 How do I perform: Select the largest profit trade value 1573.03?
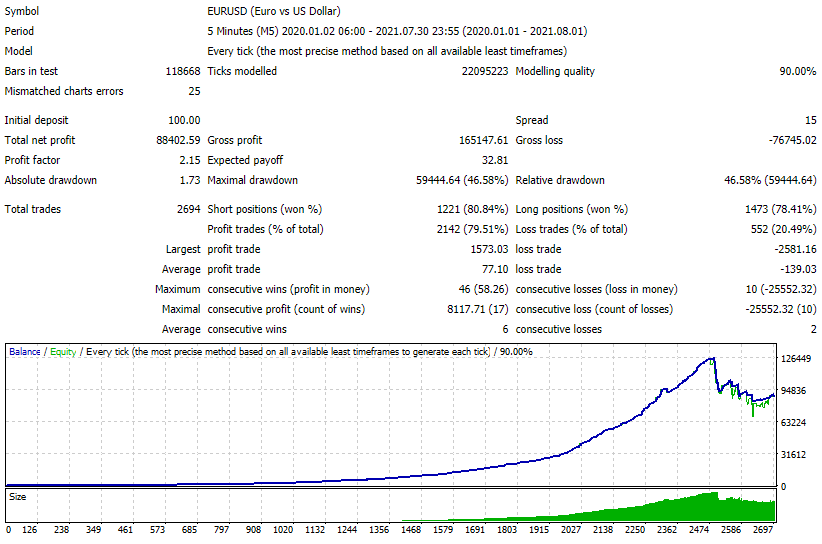pyautogui.click(x=489, y=249)
